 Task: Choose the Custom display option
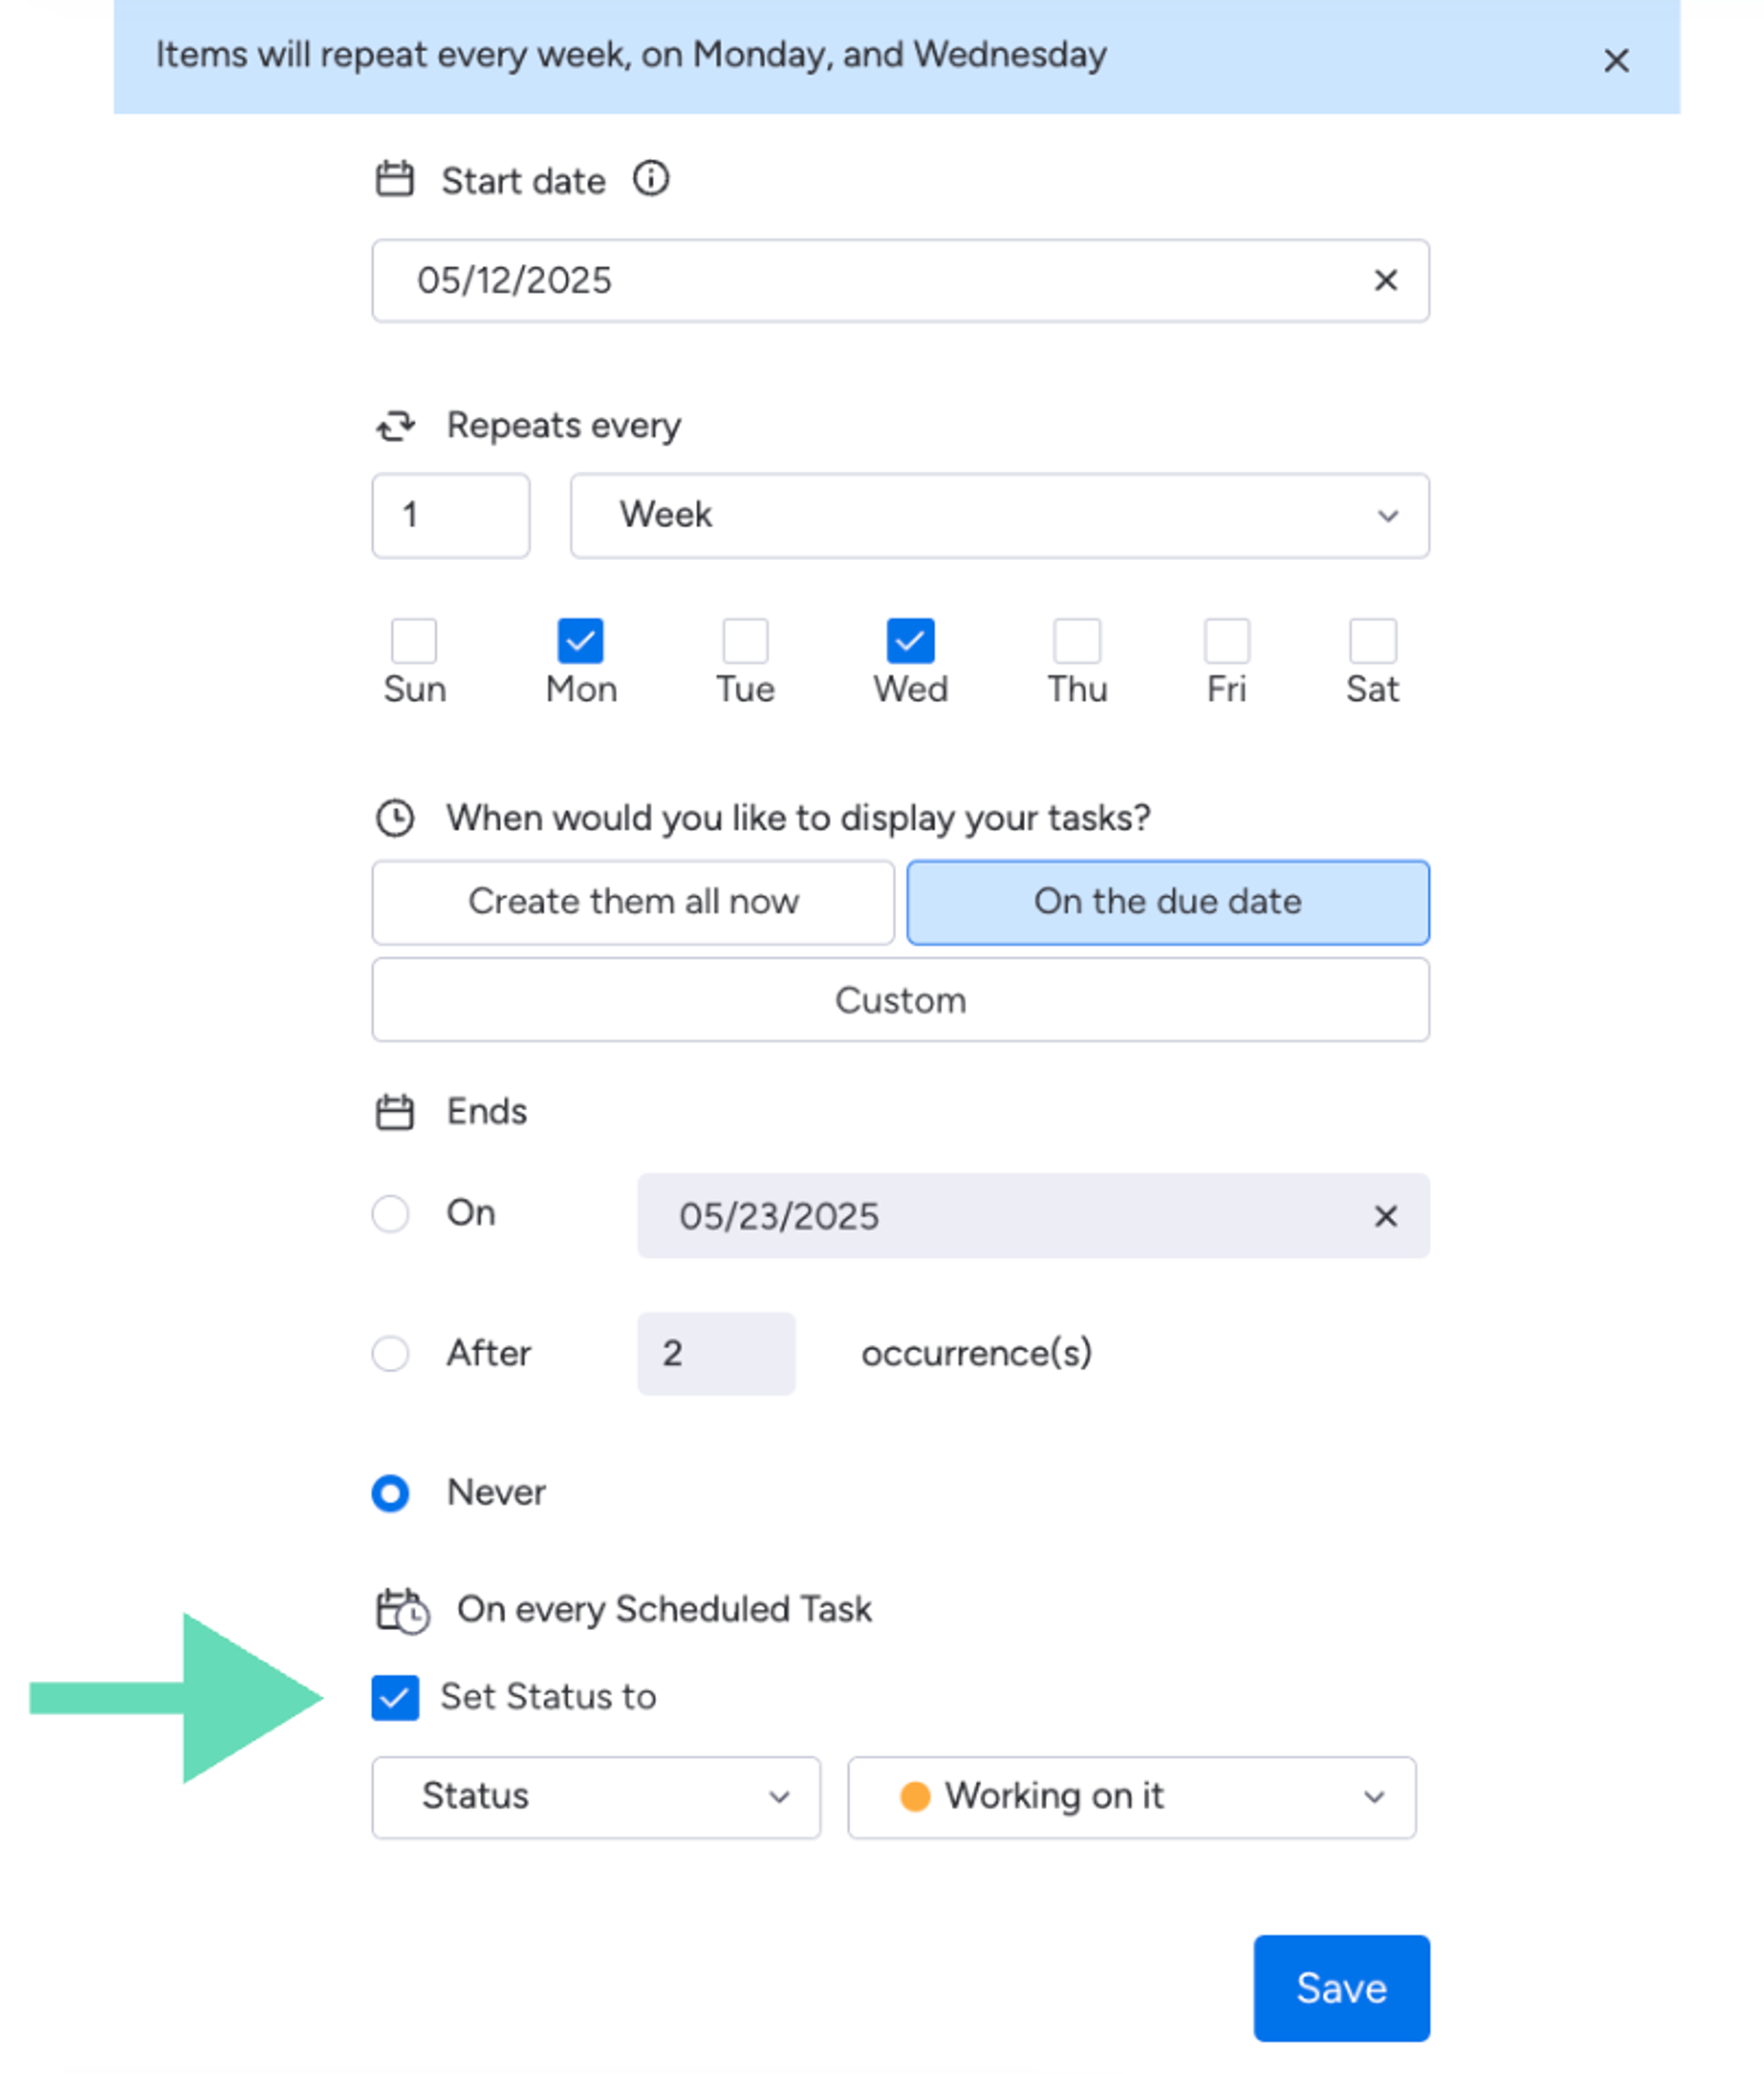[x=900, y=1000]
